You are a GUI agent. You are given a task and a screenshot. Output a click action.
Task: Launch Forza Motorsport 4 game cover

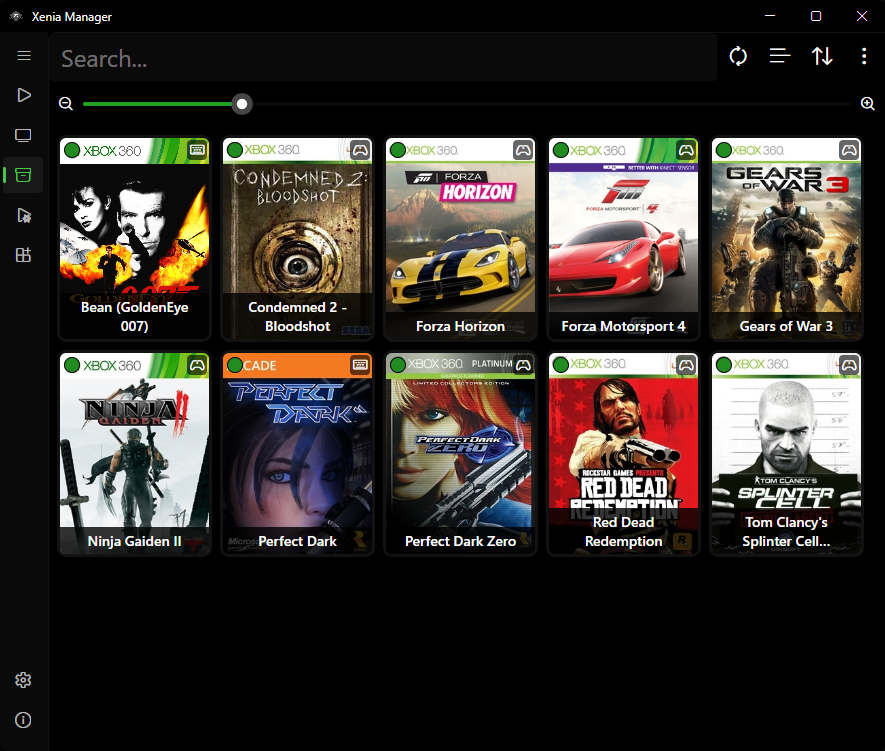[624, 239]
